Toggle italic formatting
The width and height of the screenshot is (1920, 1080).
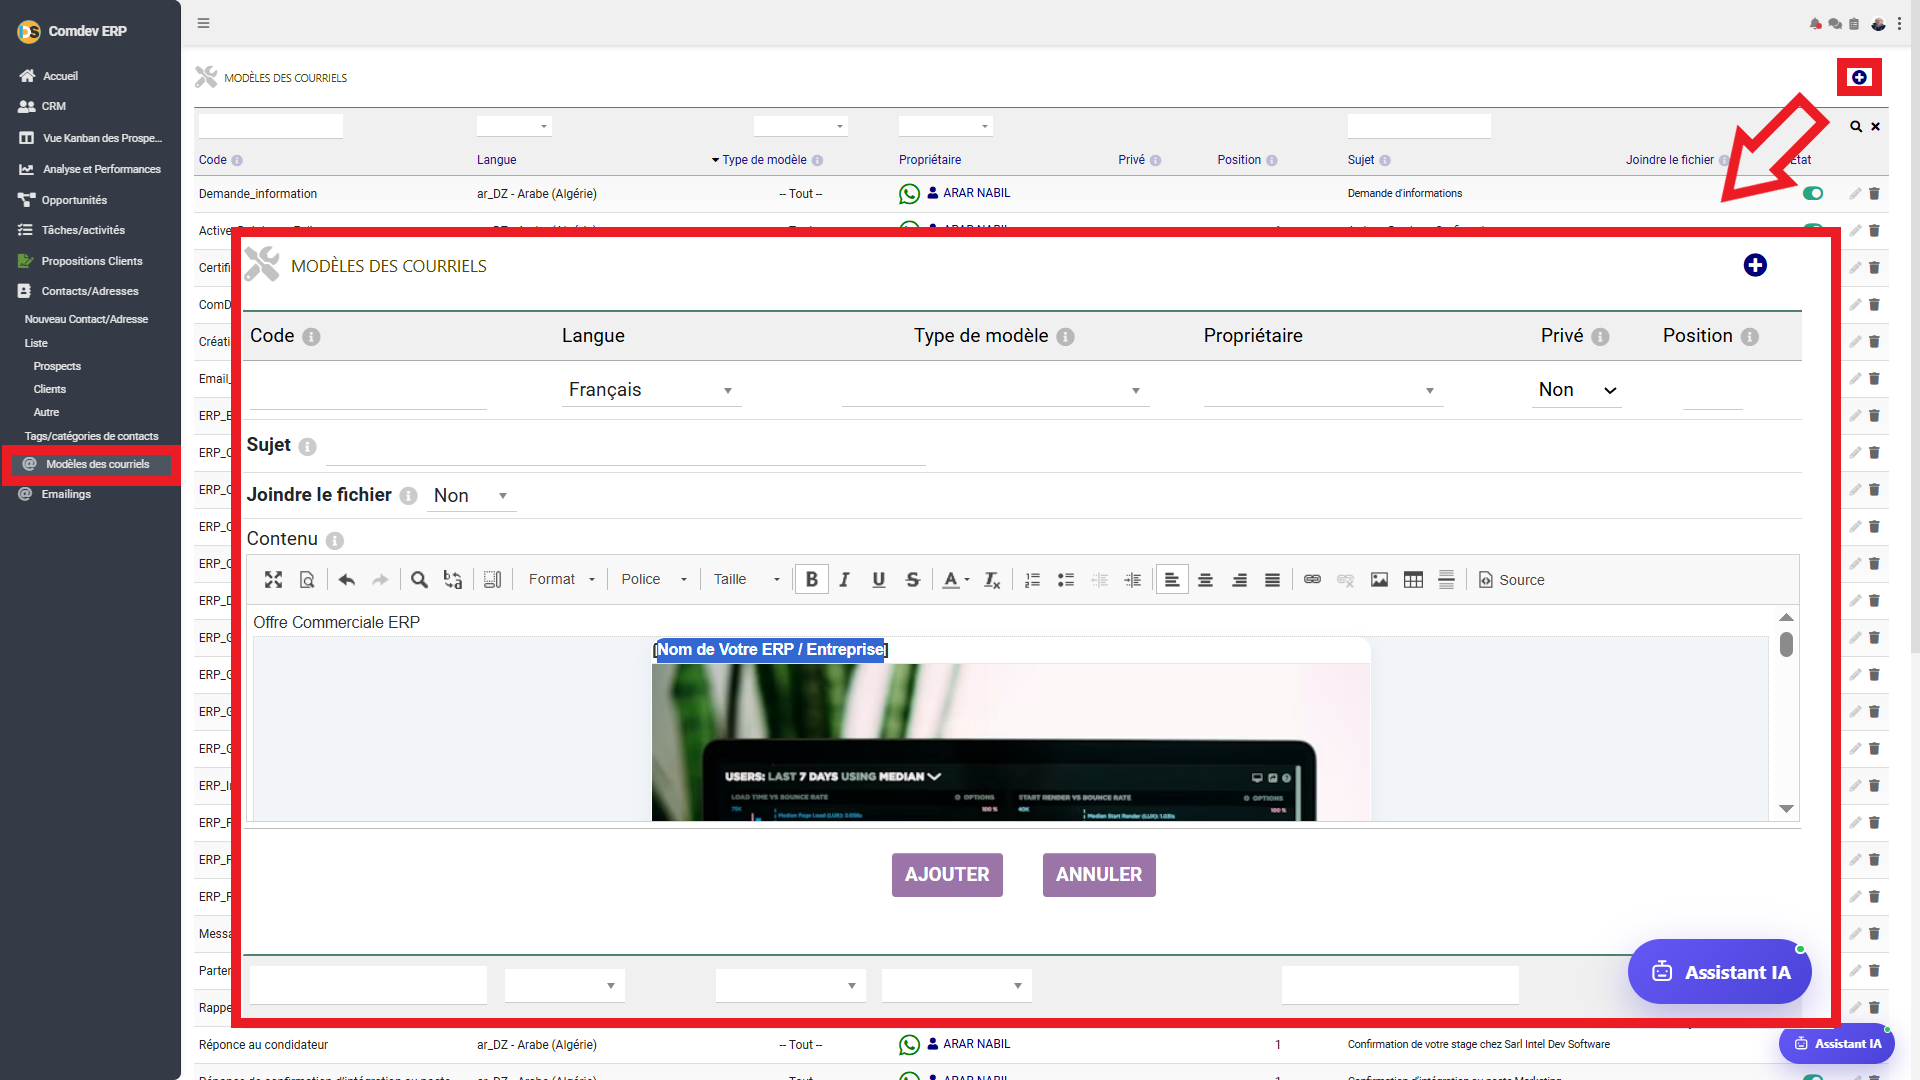coord(845,580)
